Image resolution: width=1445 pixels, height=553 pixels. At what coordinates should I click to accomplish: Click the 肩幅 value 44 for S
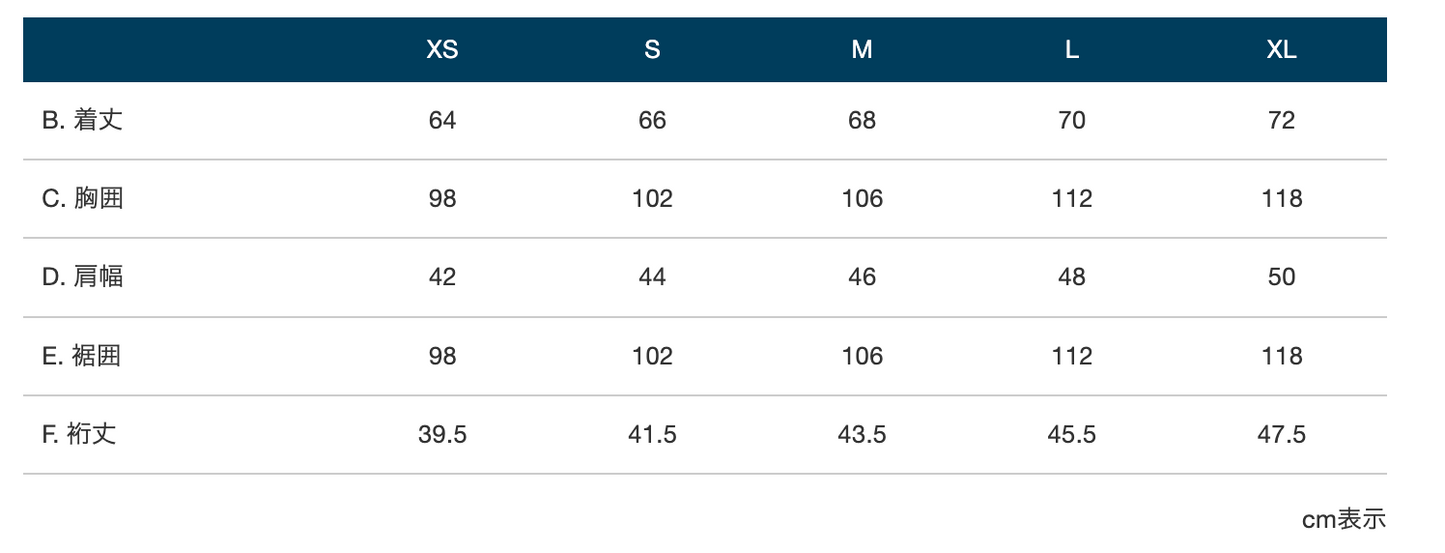(652, 277)
